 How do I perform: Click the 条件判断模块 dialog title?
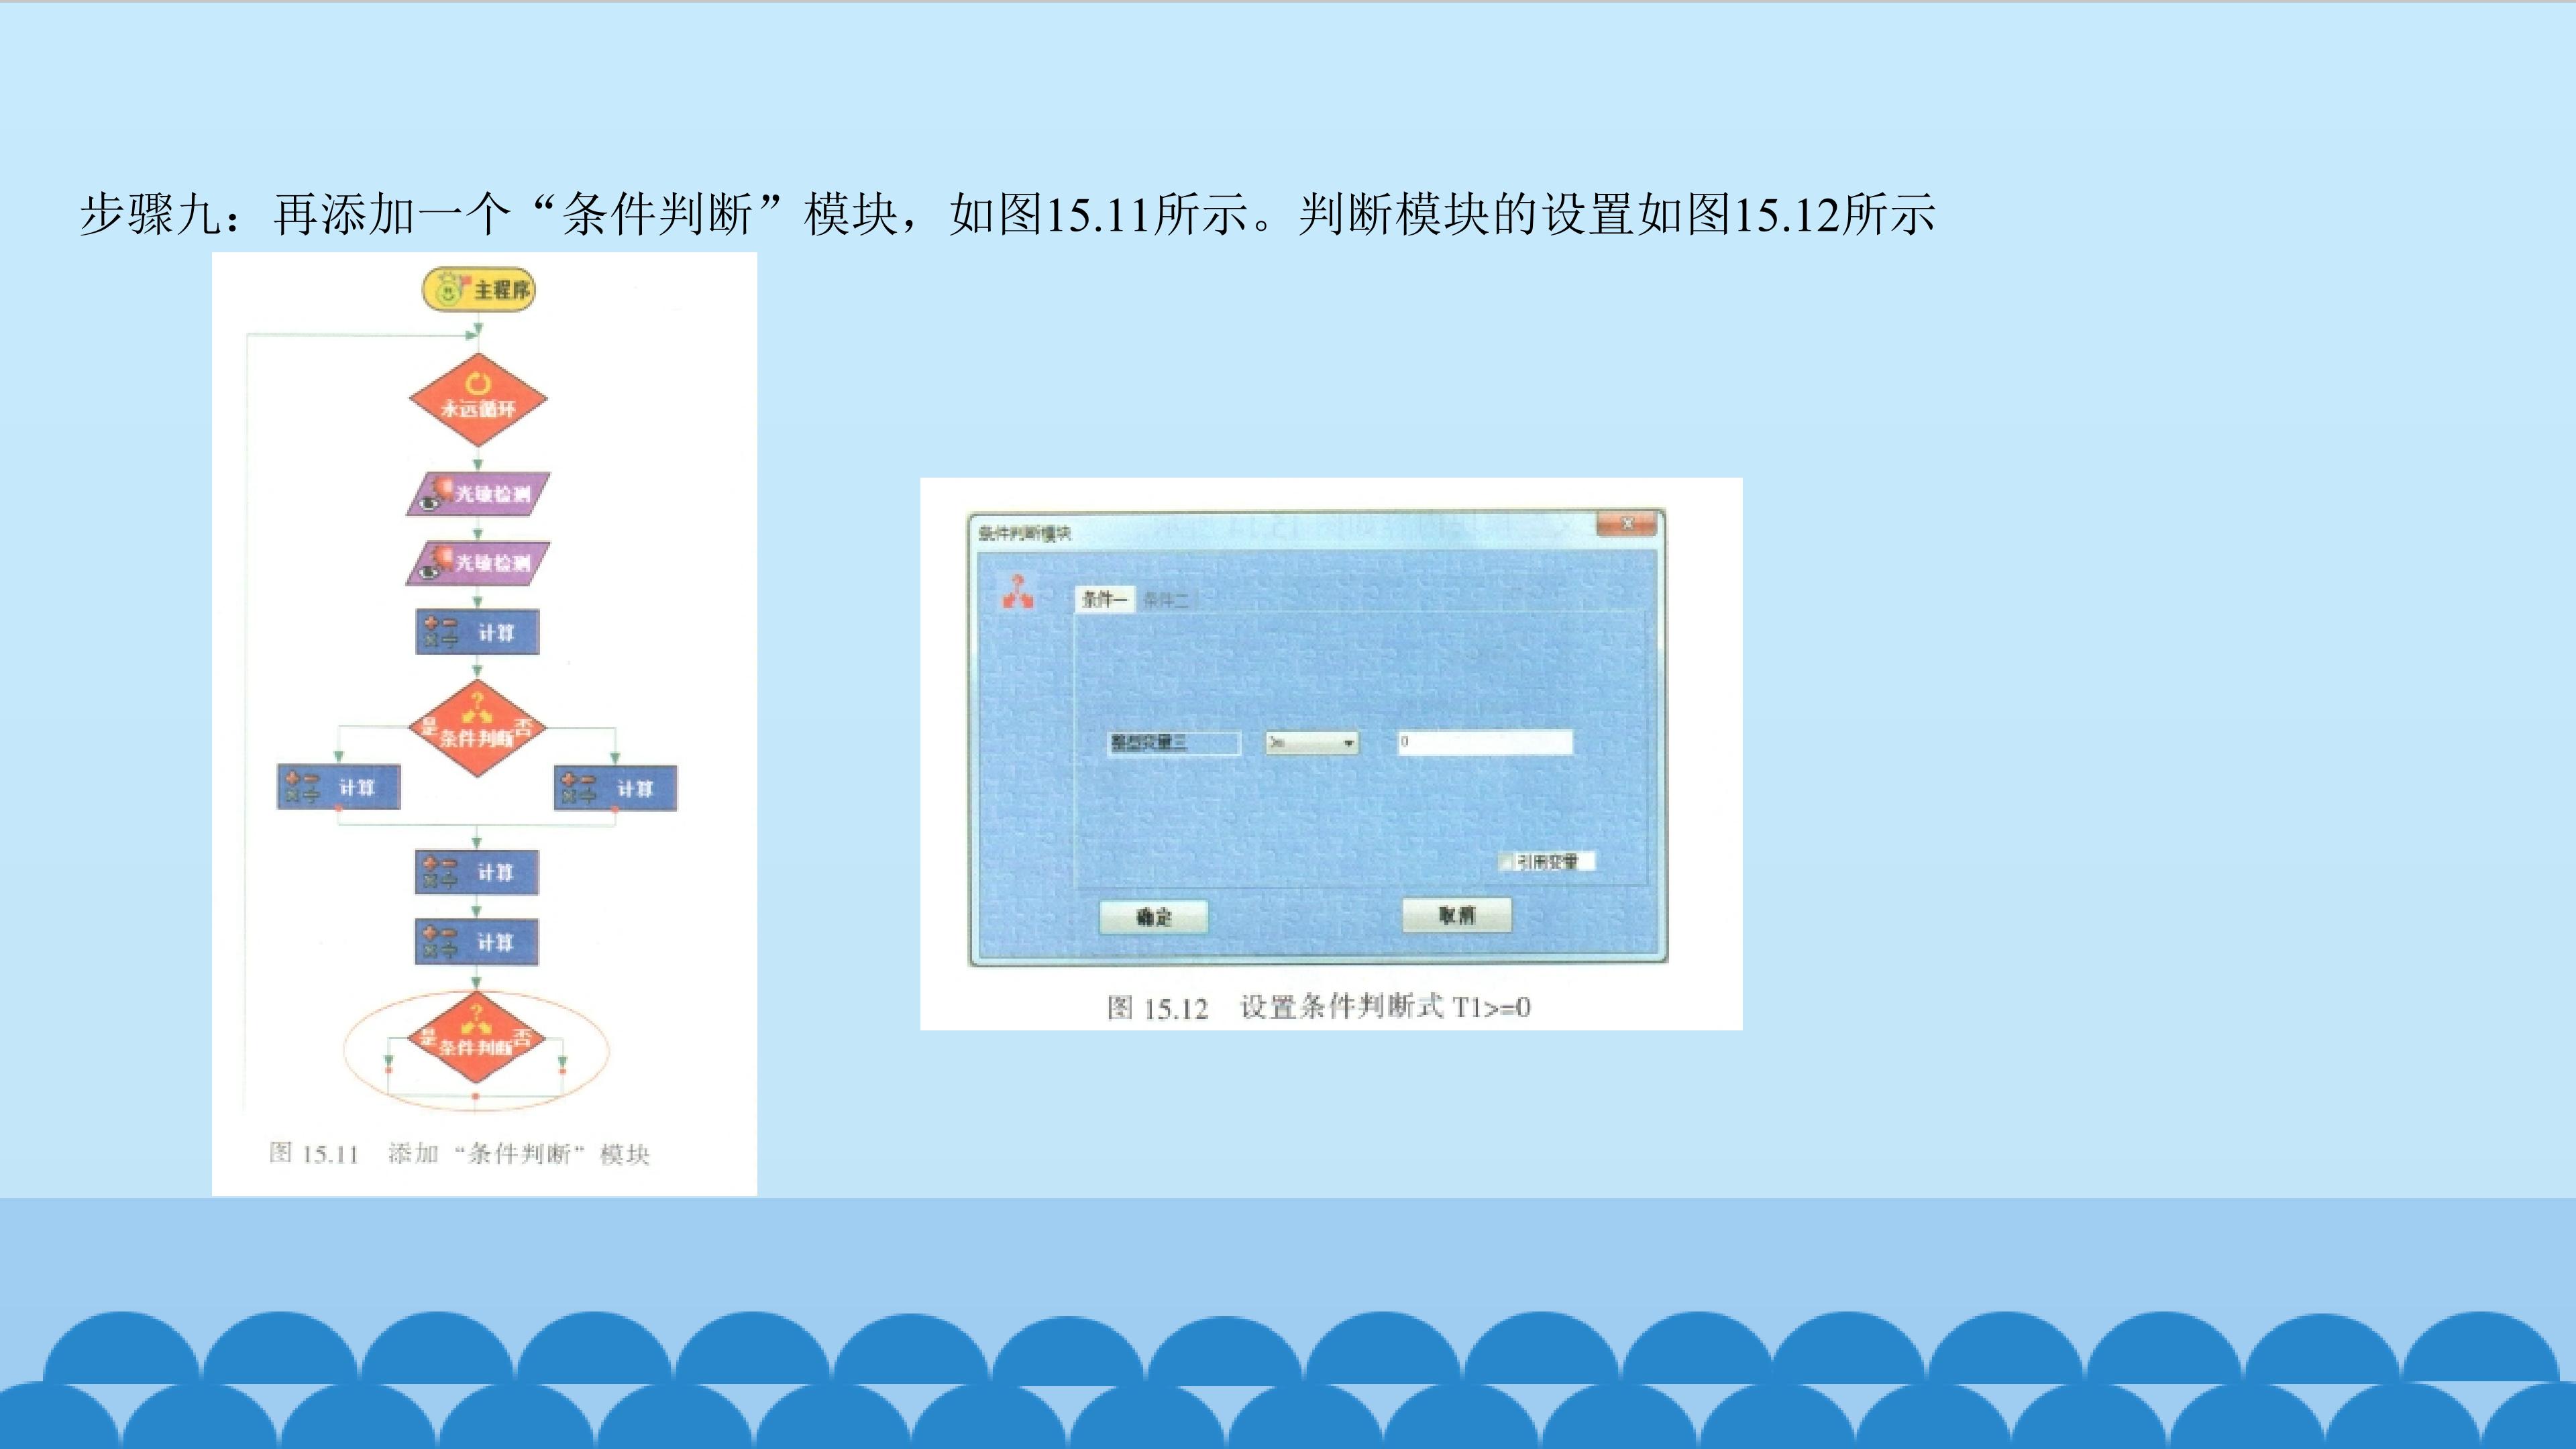coord(1024,533)
